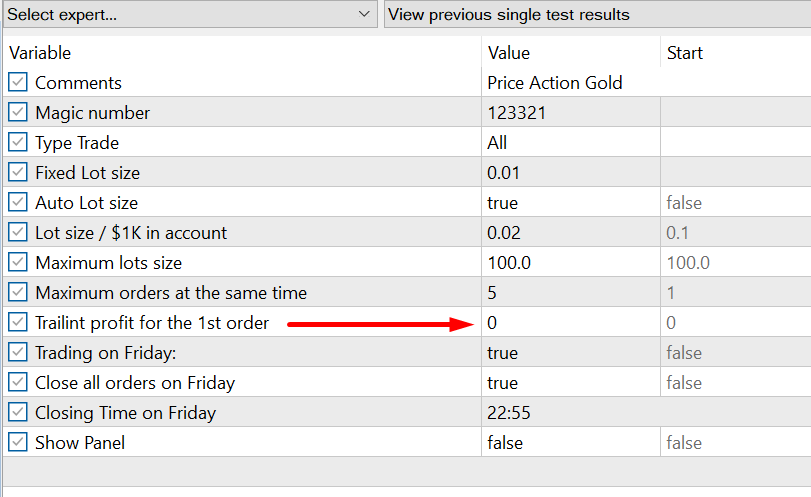Uncheck the Show Panel checkbox
Viewport: 811px width, 497px height.
[18, 443]
